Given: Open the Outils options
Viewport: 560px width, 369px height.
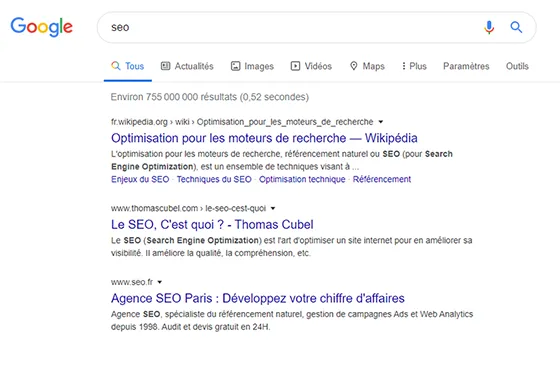Looking at the screenshot, I should point(517,66).
